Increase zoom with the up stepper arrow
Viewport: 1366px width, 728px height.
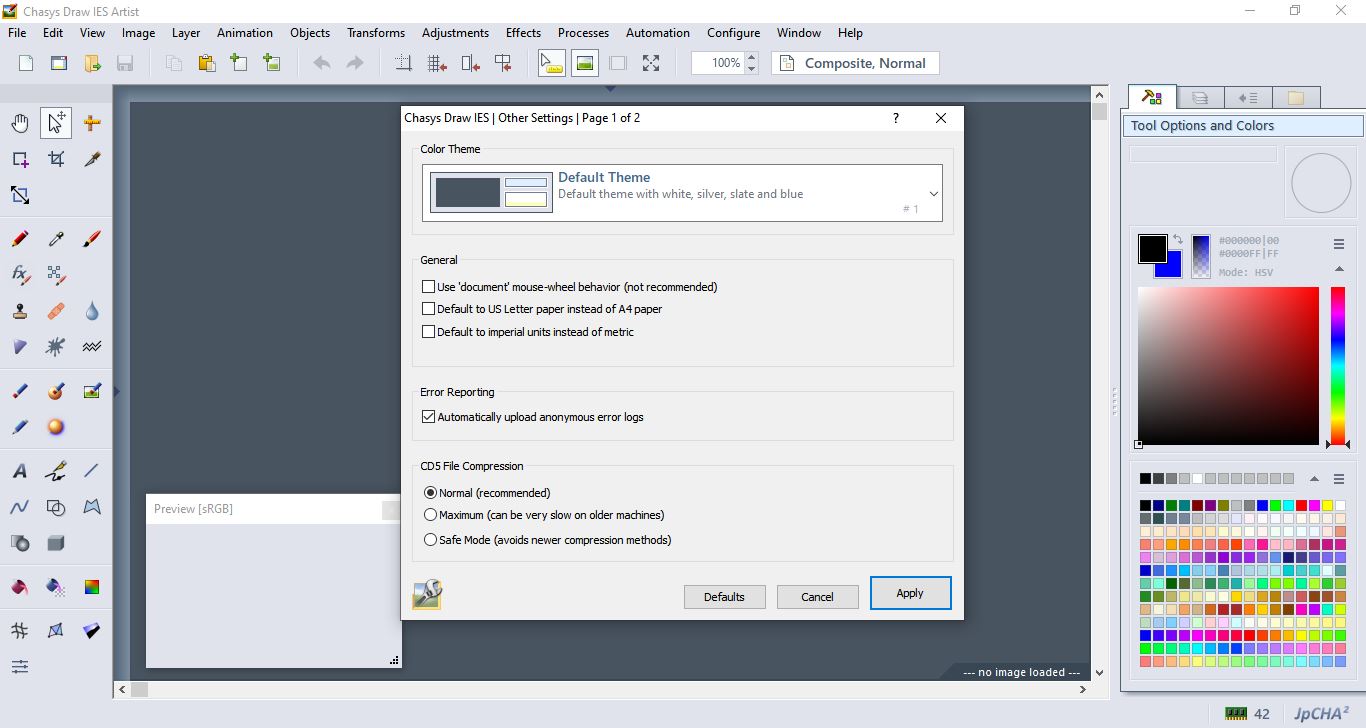coord(752,57)
